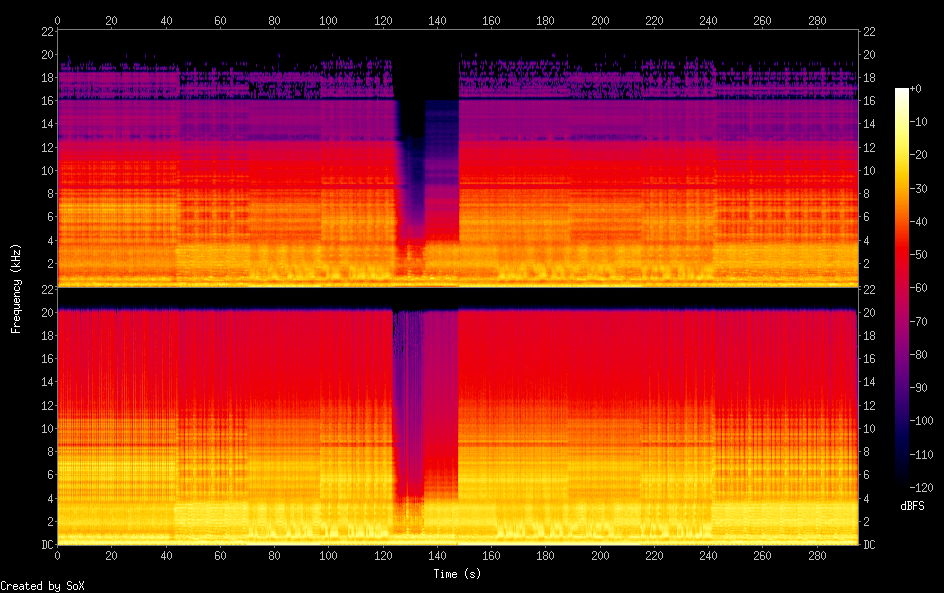
Task: Click the right-side DC label of the lower channel
Action: coord(870,544)
